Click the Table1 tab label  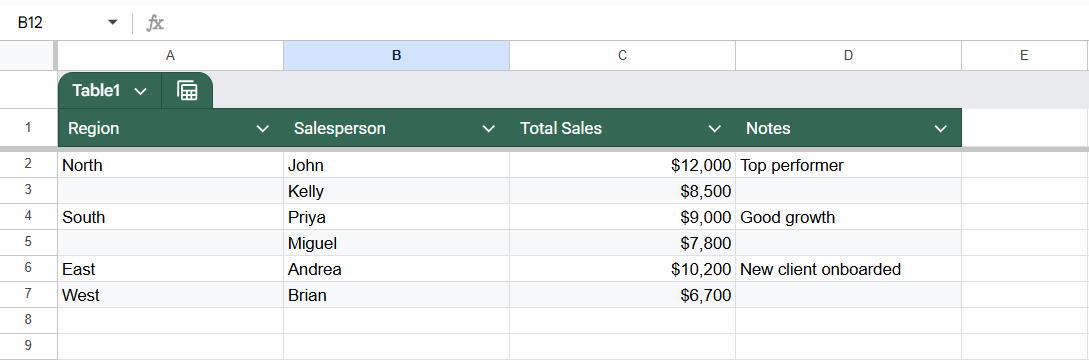point(97,91)
